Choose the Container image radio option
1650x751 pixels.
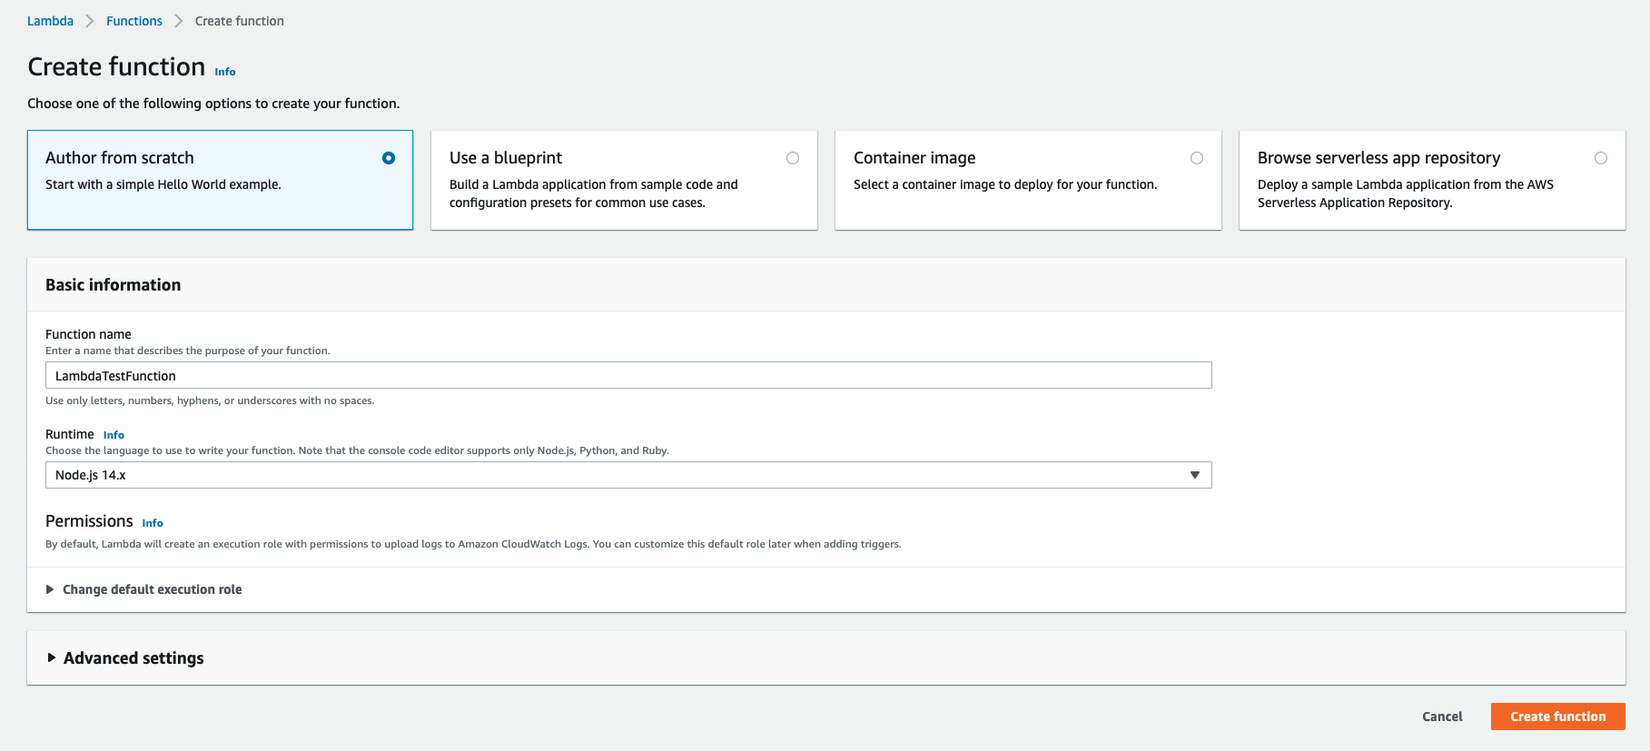tap(1196, 158)
